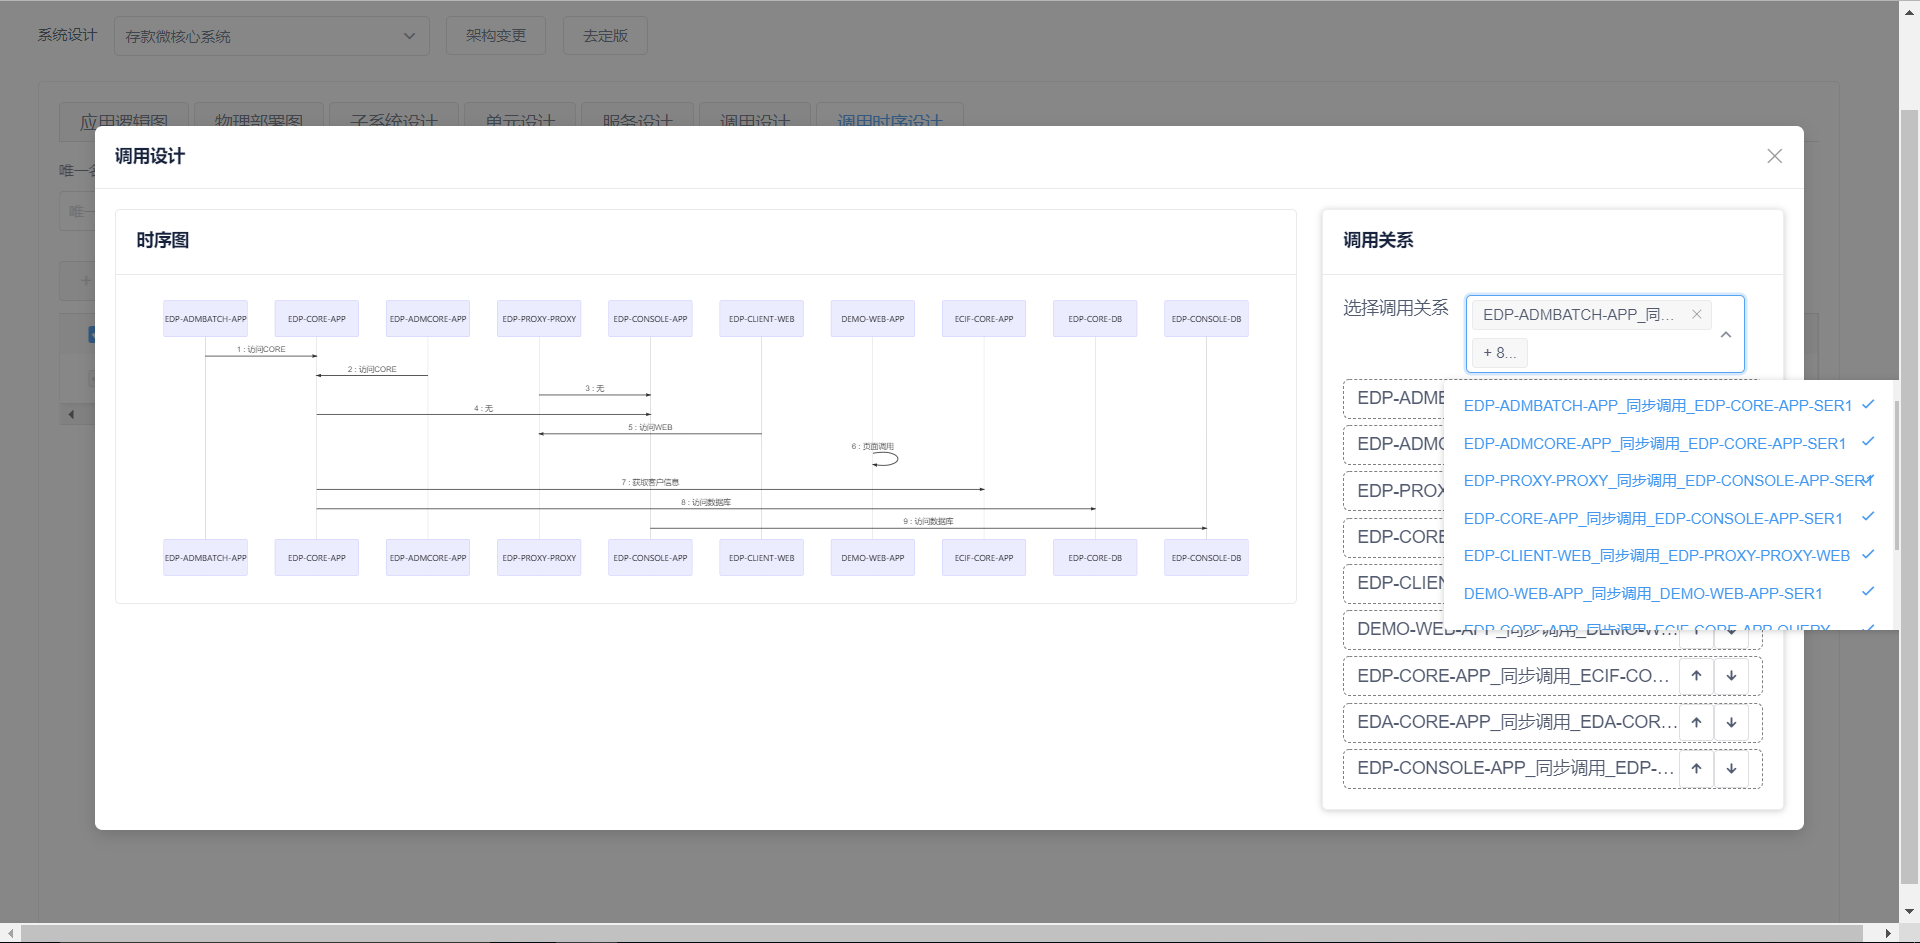1920x943 pixels.
Task: Deselect EDP-CORE-APP_同步调用_EDP-CONSOLE-APP-SER1 option
Action: click(x=1668, y=518)
